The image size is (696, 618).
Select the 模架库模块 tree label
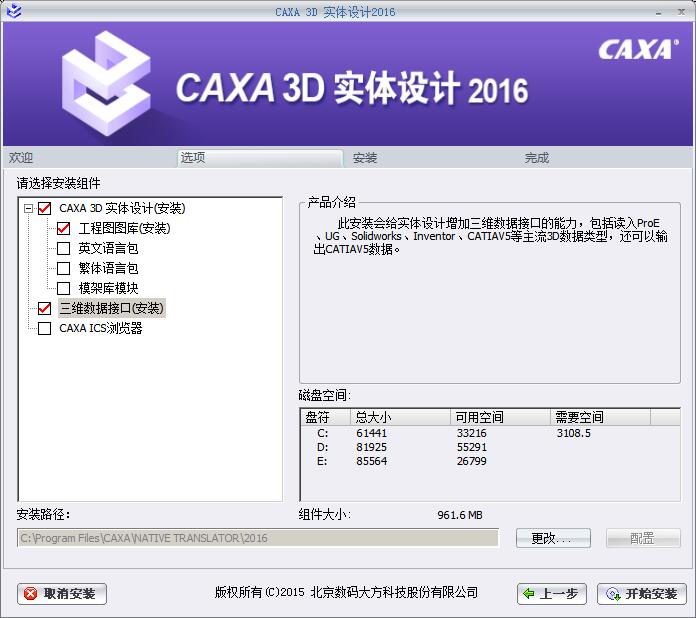108,288
